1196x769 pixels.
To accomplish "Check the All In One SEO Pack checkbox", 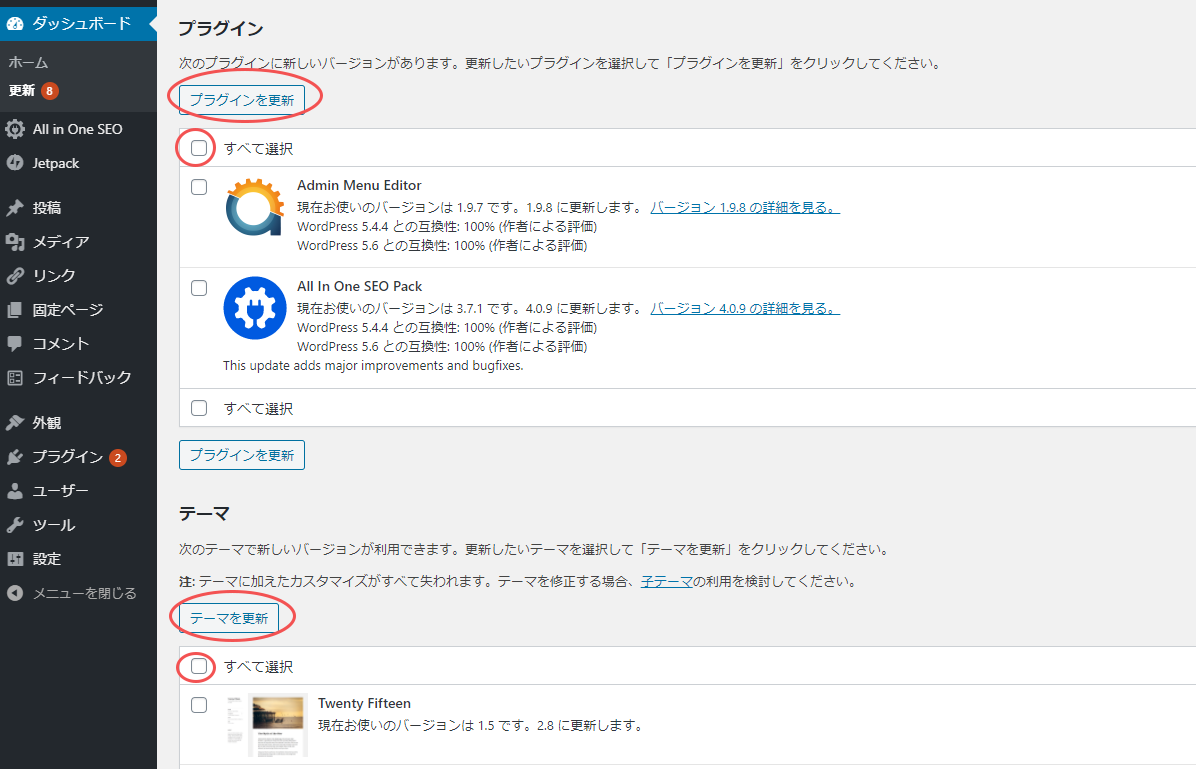I will [x=199, y=288].
